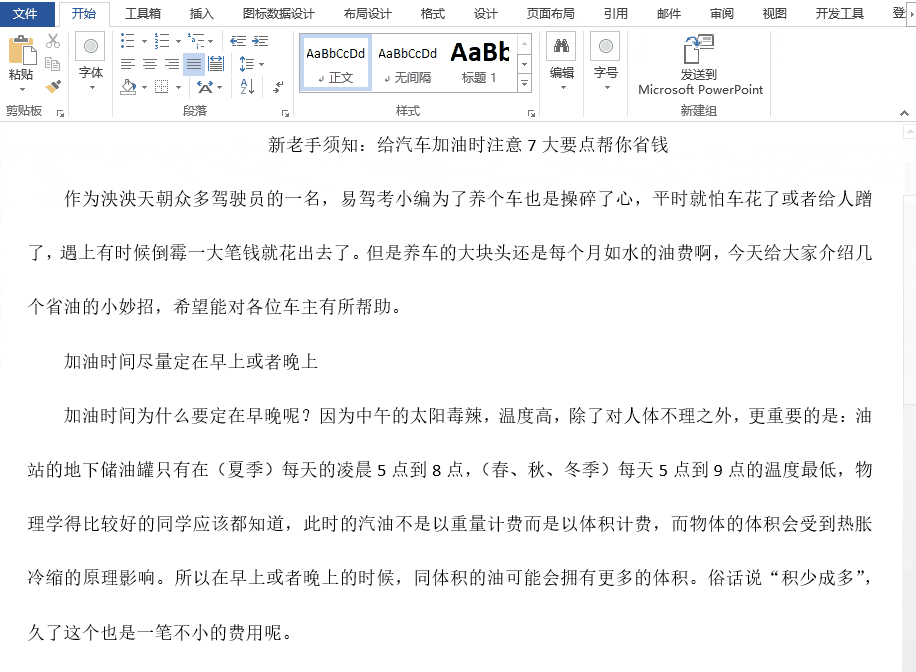Apply the 正文 (Normal) style
Viewport: 916px width, 672px height.
[336, 62]
